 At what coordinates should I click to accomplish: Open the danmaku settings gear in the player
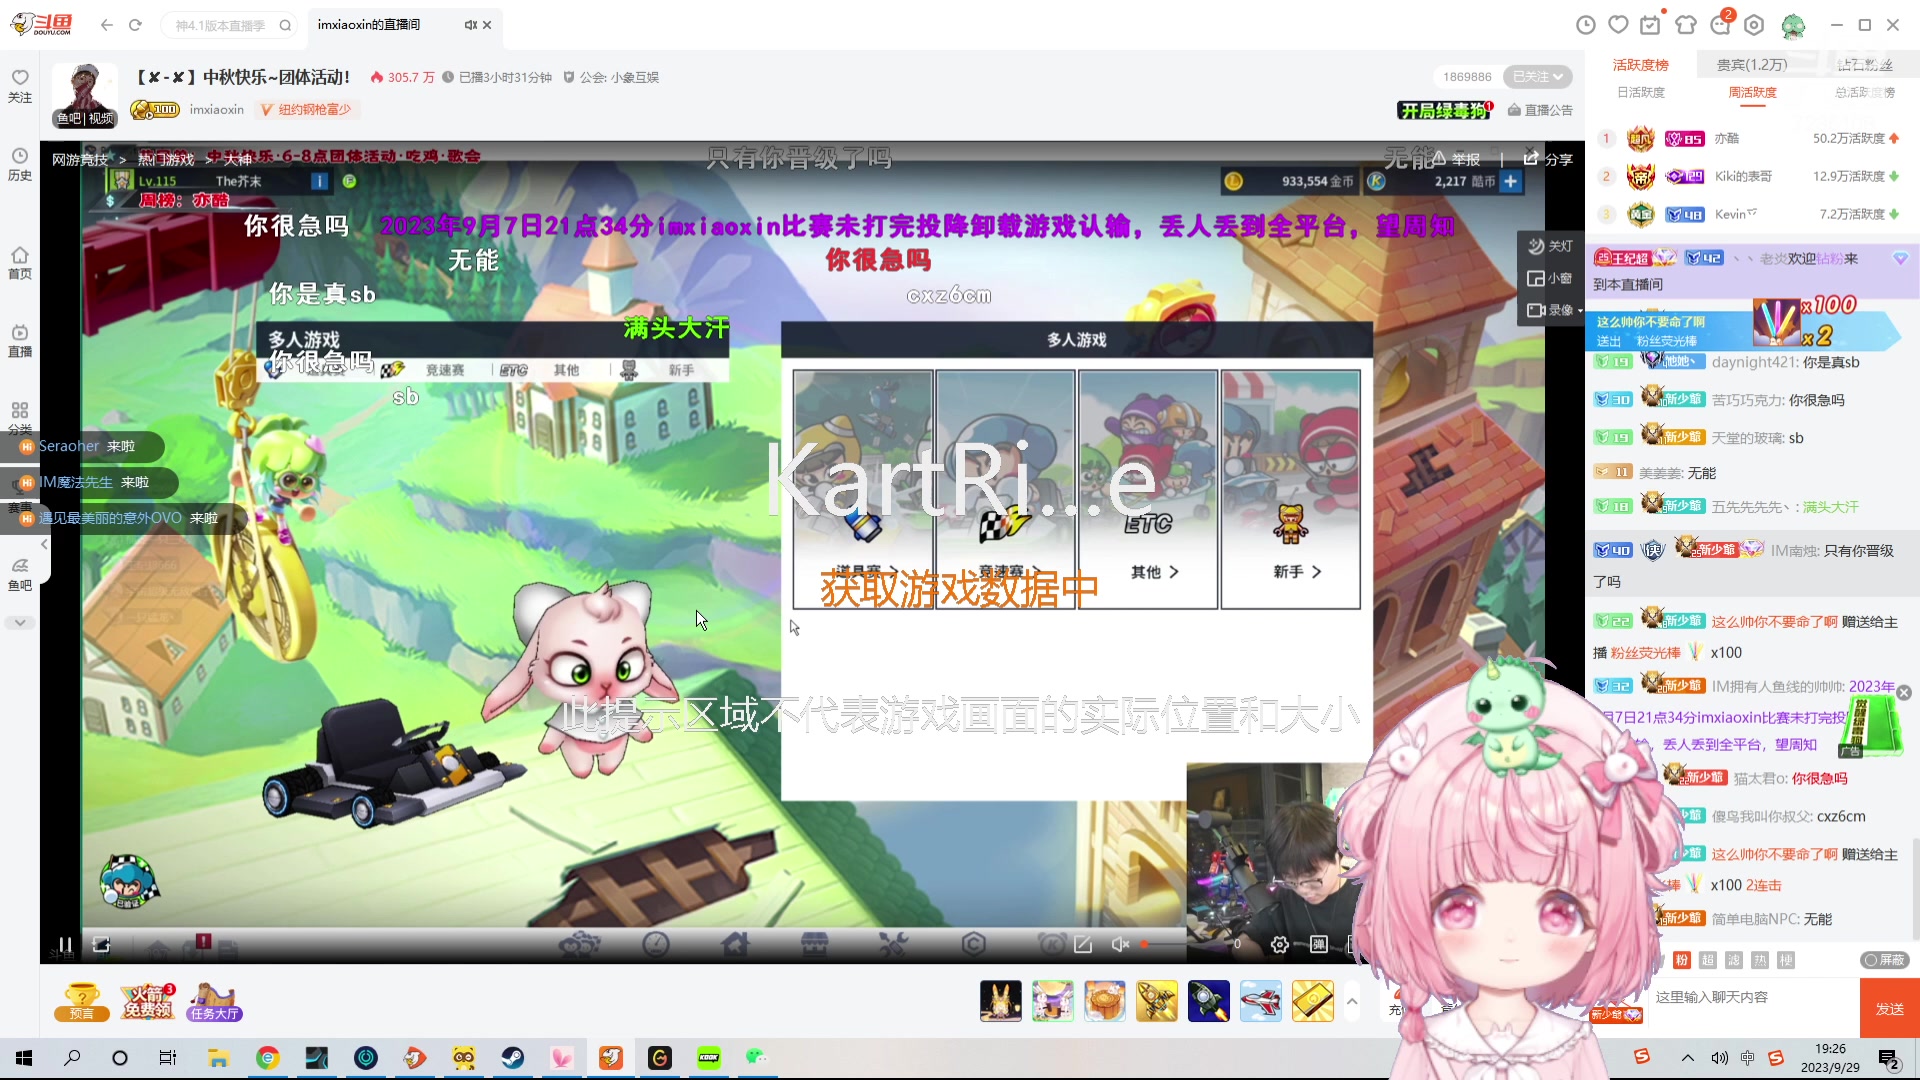pos(1278,944)
